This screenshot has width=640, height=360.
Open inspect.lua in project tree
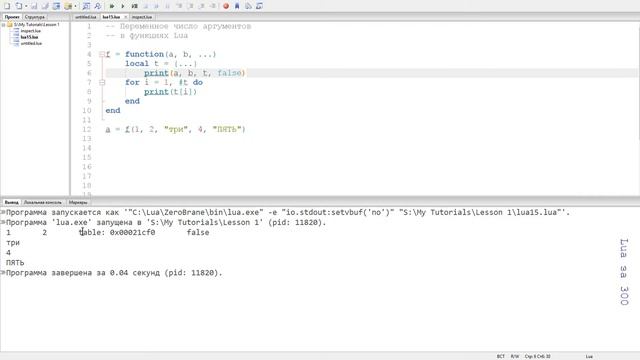coord(31,31)
